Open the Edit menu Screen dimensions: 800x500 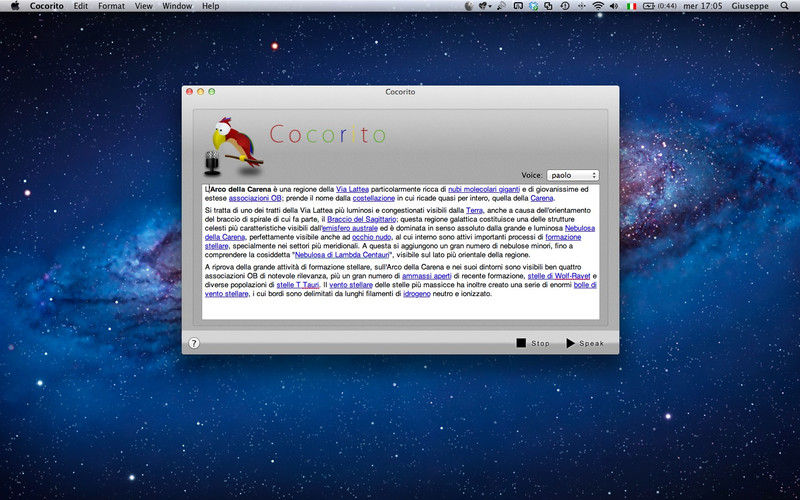coord(81,6)
